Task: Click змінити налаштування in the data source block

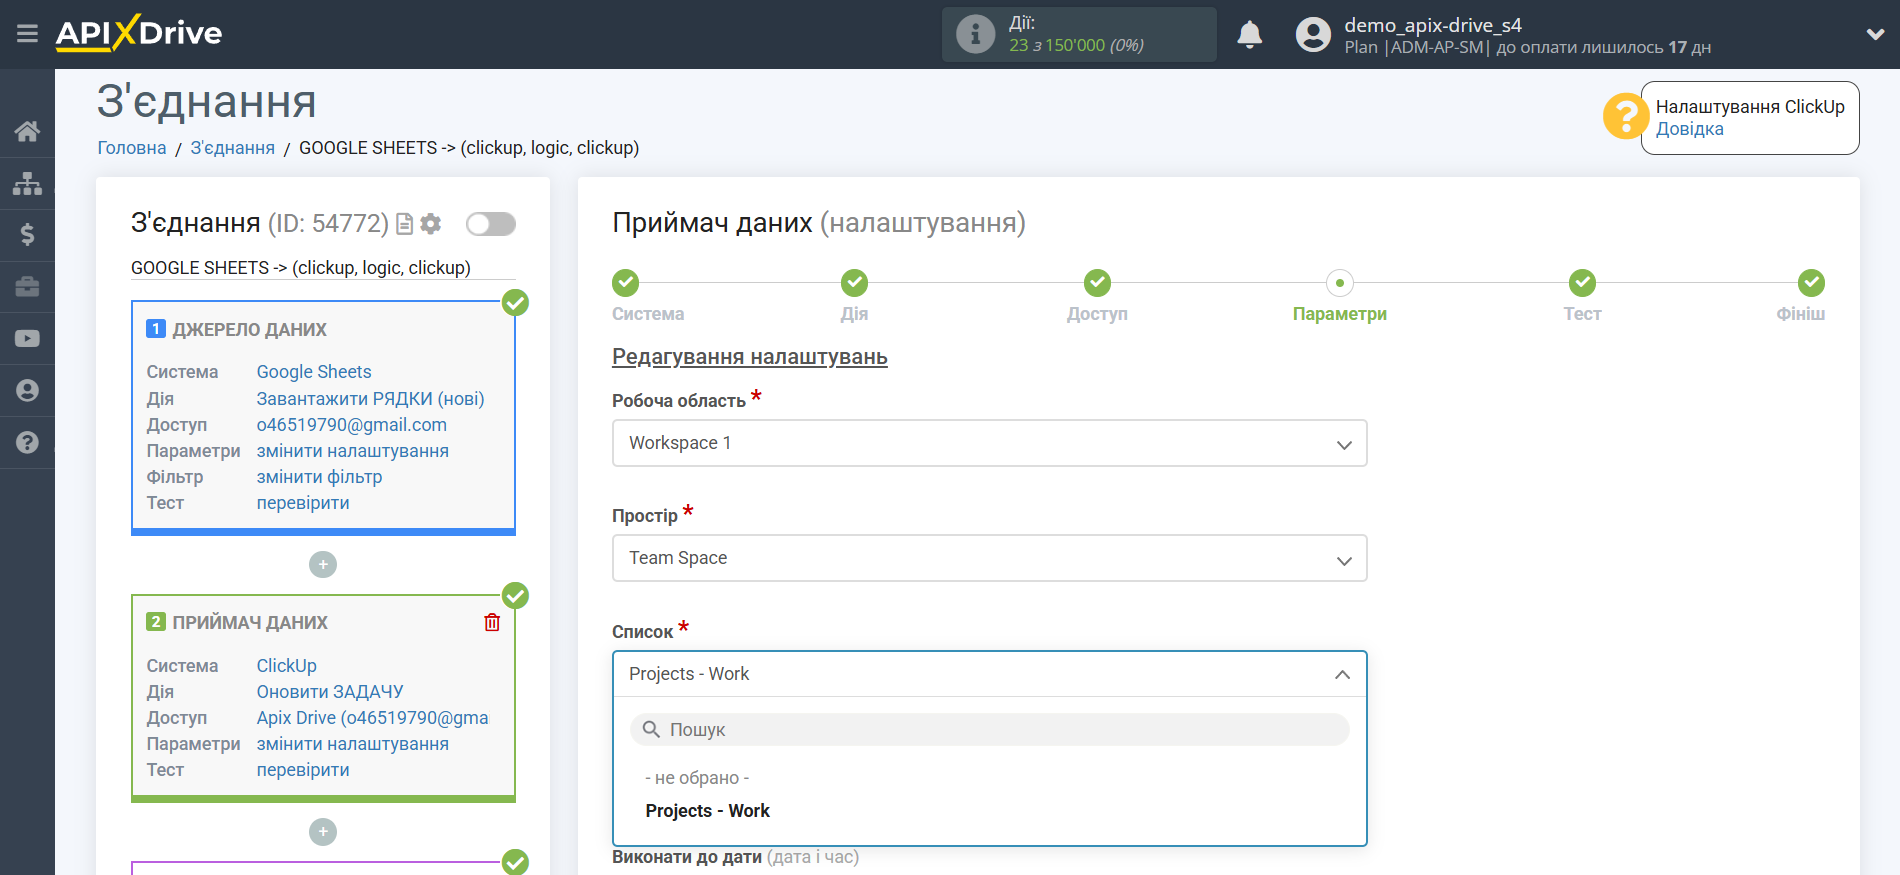Action: 353,451
